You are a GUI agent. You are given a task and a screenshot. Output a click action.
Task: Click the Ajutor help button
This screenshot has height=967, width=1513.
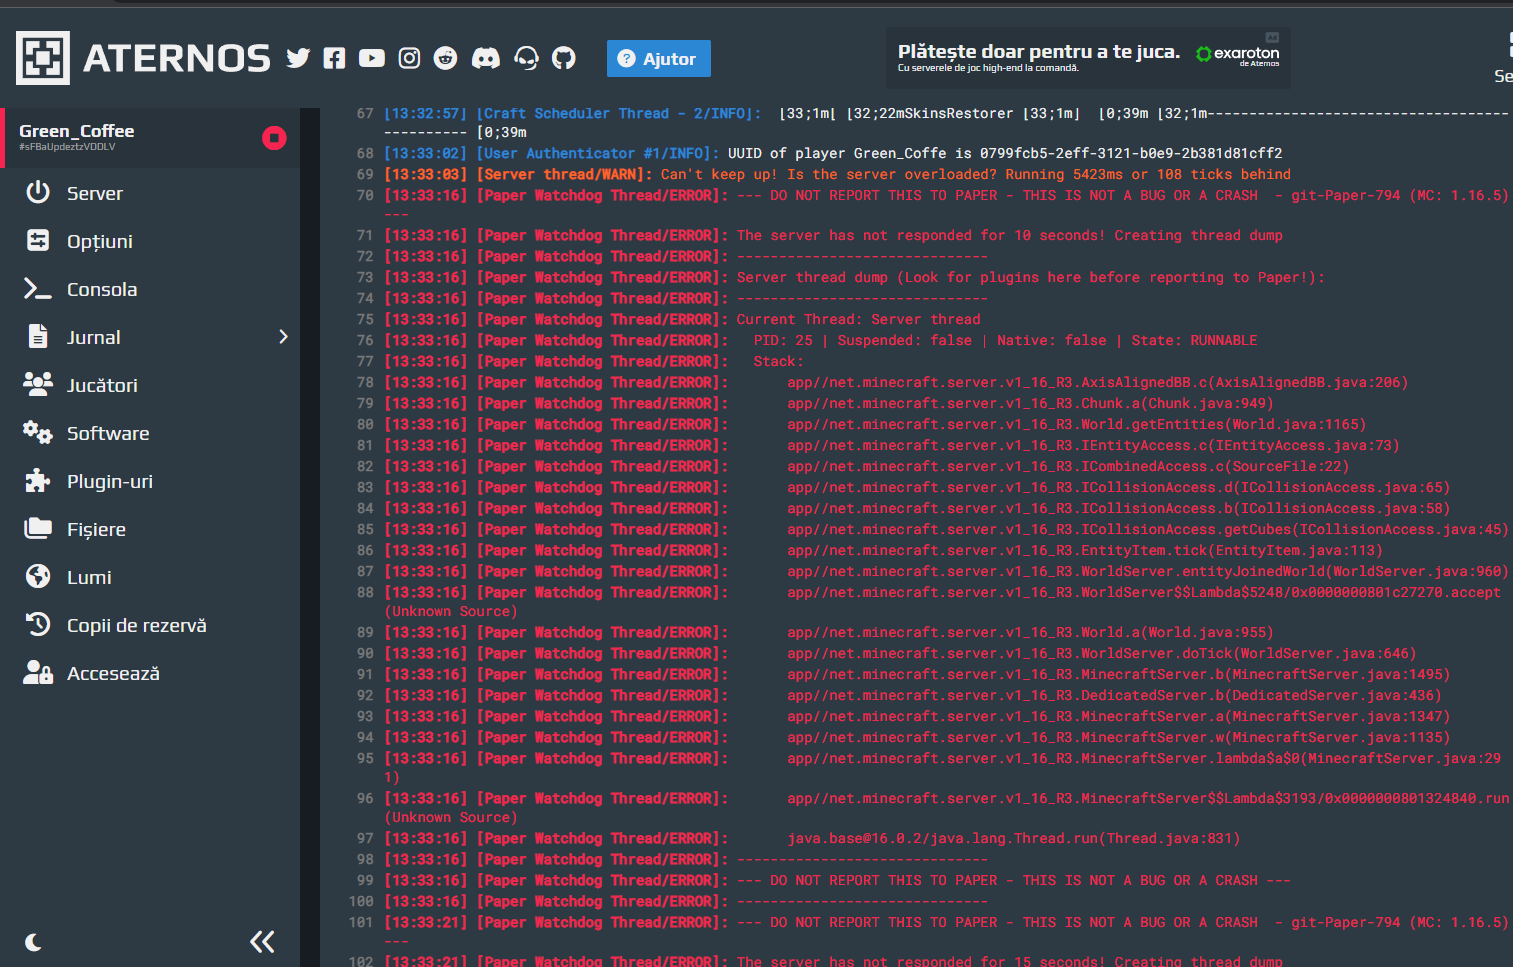[659, 59]
